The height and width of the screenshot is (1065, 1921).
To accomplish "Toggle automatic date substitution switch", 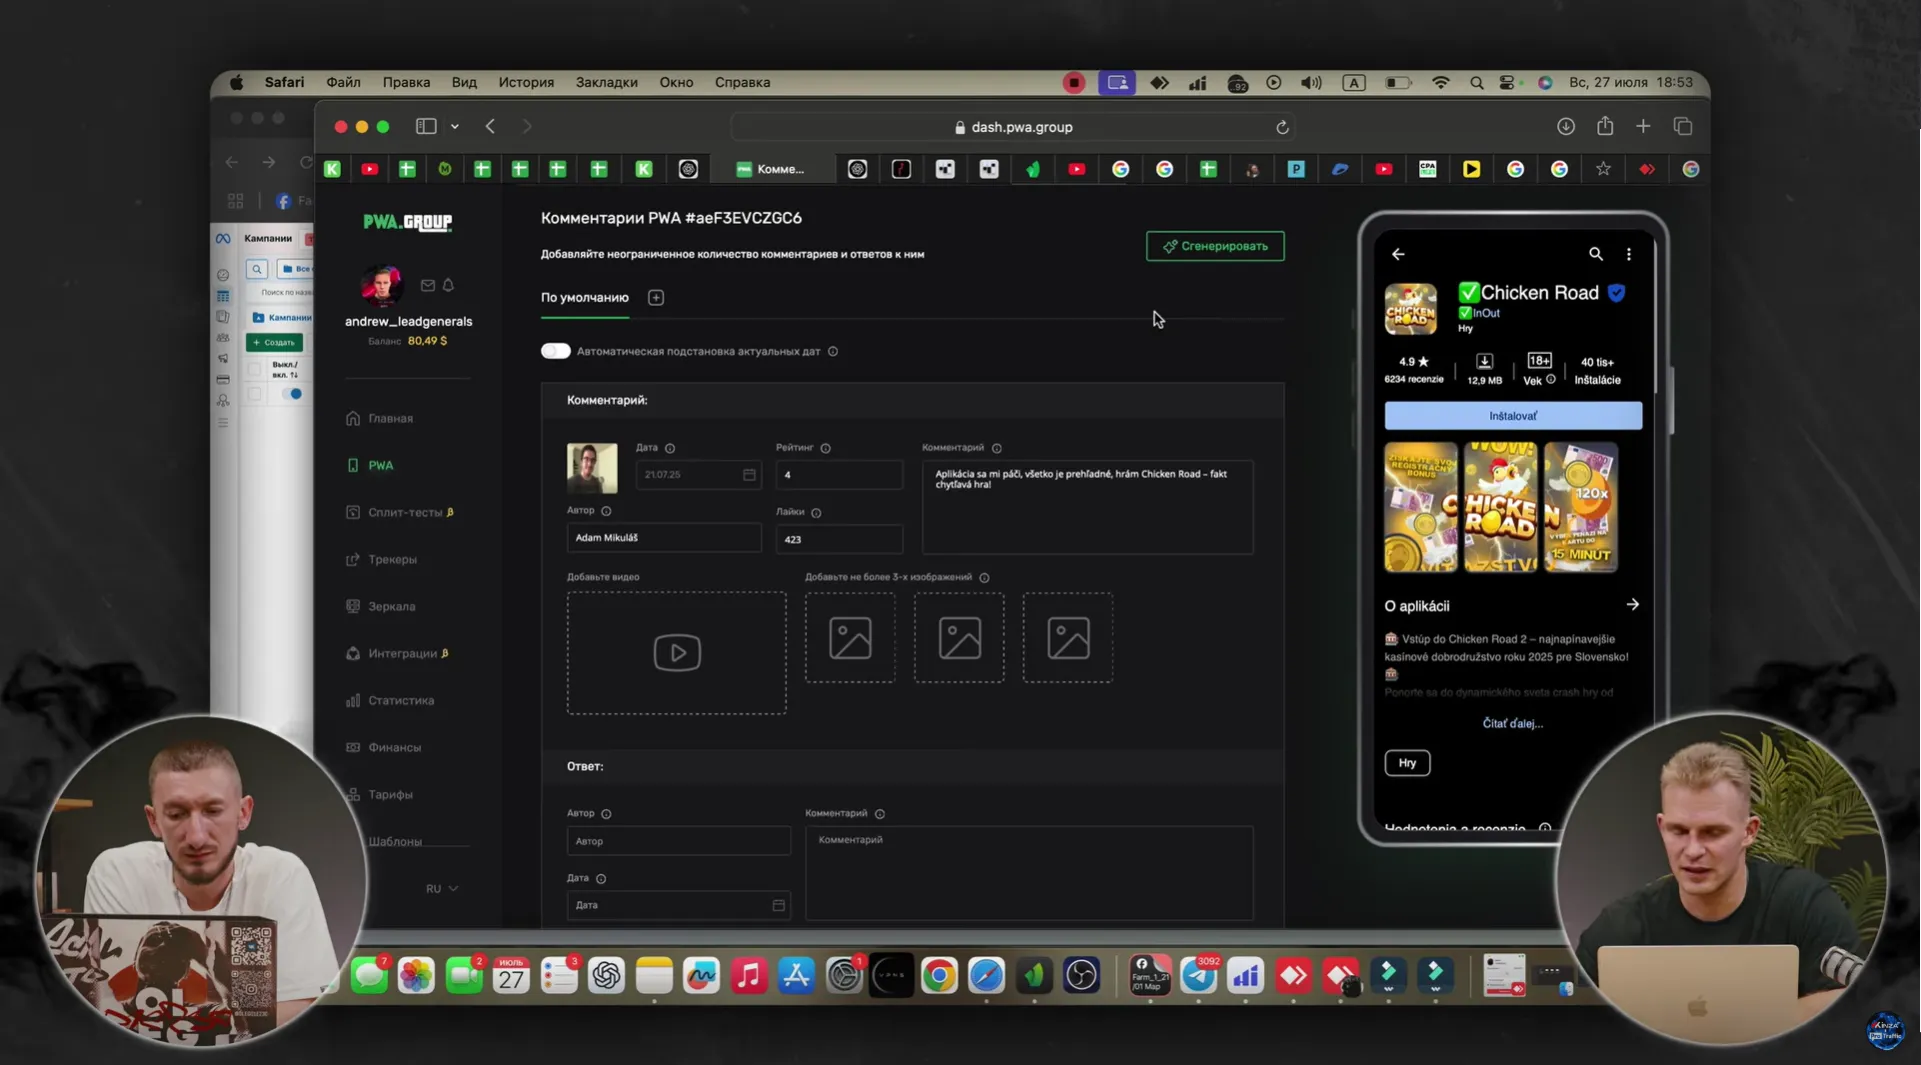I will (556, 351).
